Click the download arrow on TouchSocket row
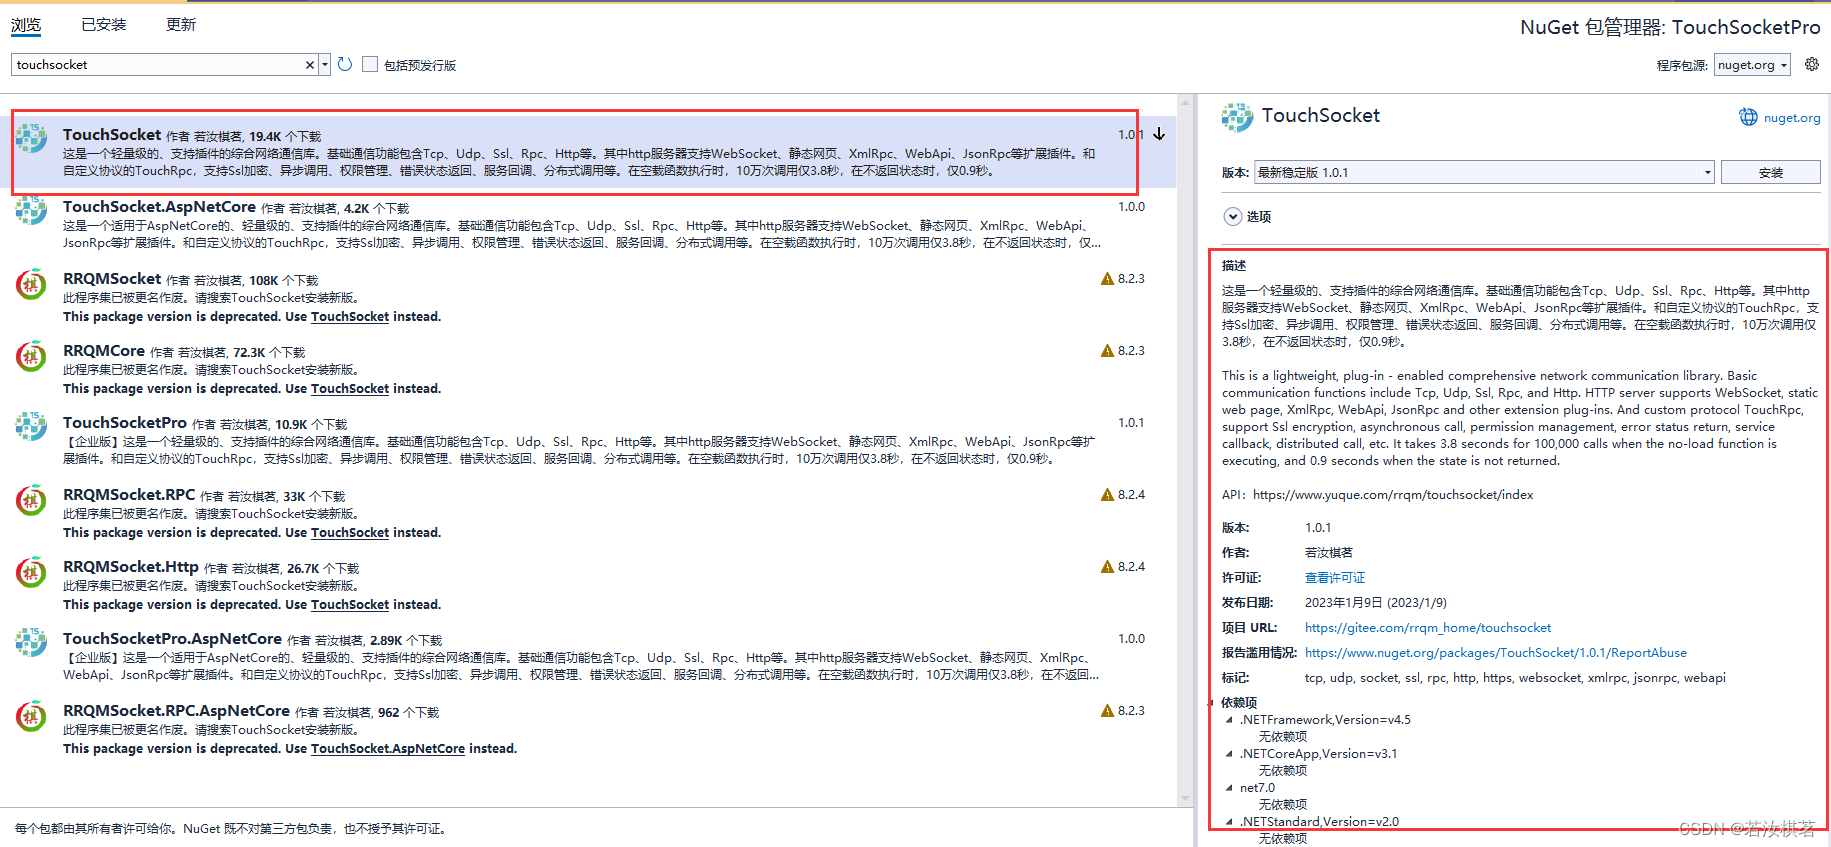This screenshot has height=847, width=1831. tap(1159, 134)
